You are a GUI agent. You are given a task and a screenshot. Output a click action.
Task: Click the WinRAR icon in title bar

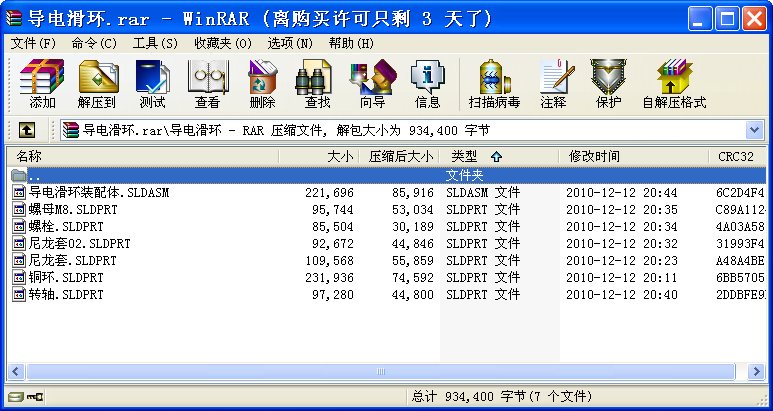[13, 19]
